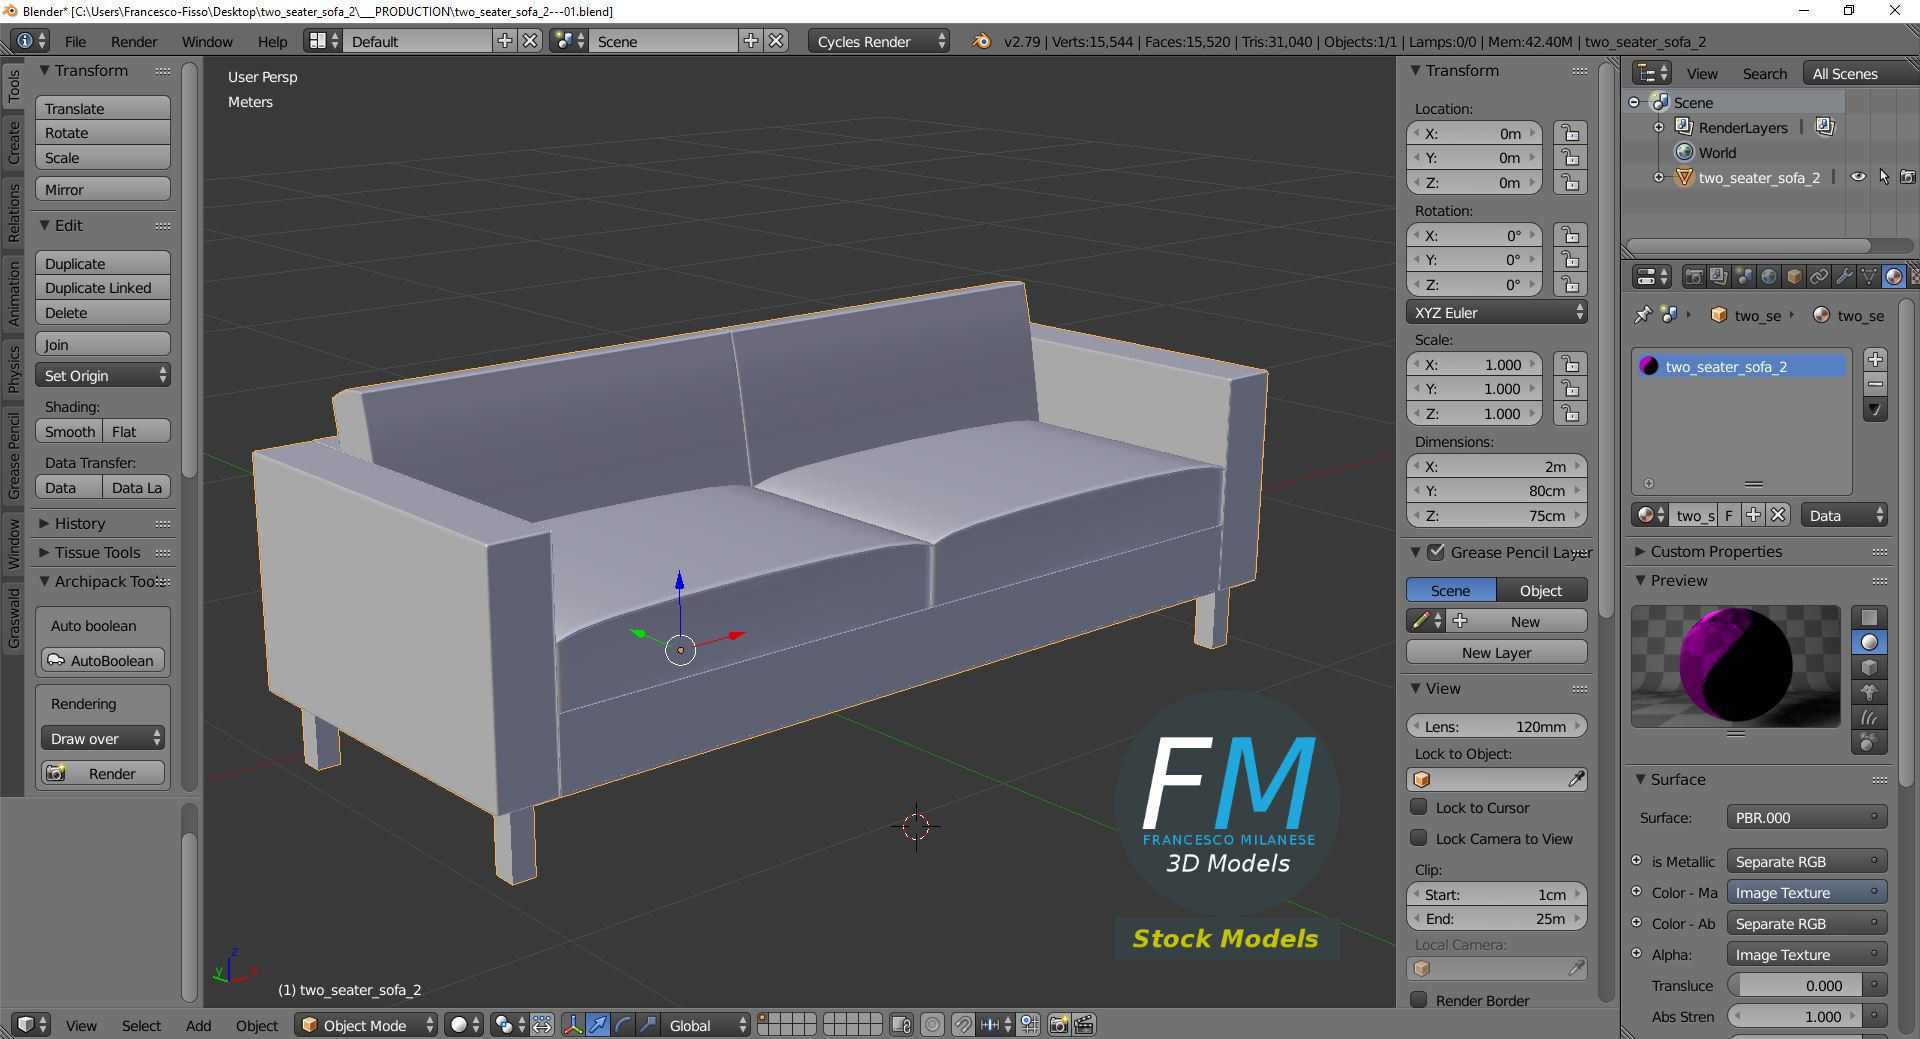Click the Smooth shading button
Viewport: 1920px width, 1039px height.
click(x=69, y=431)
